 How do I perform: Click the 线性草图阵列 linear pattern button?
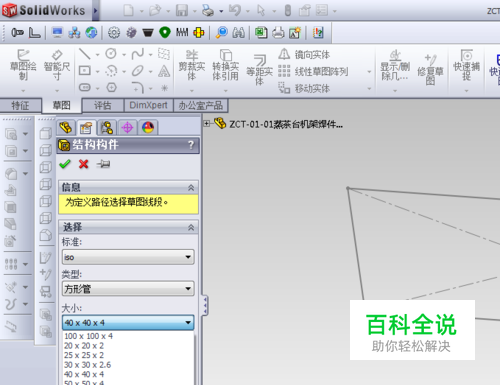313,71
